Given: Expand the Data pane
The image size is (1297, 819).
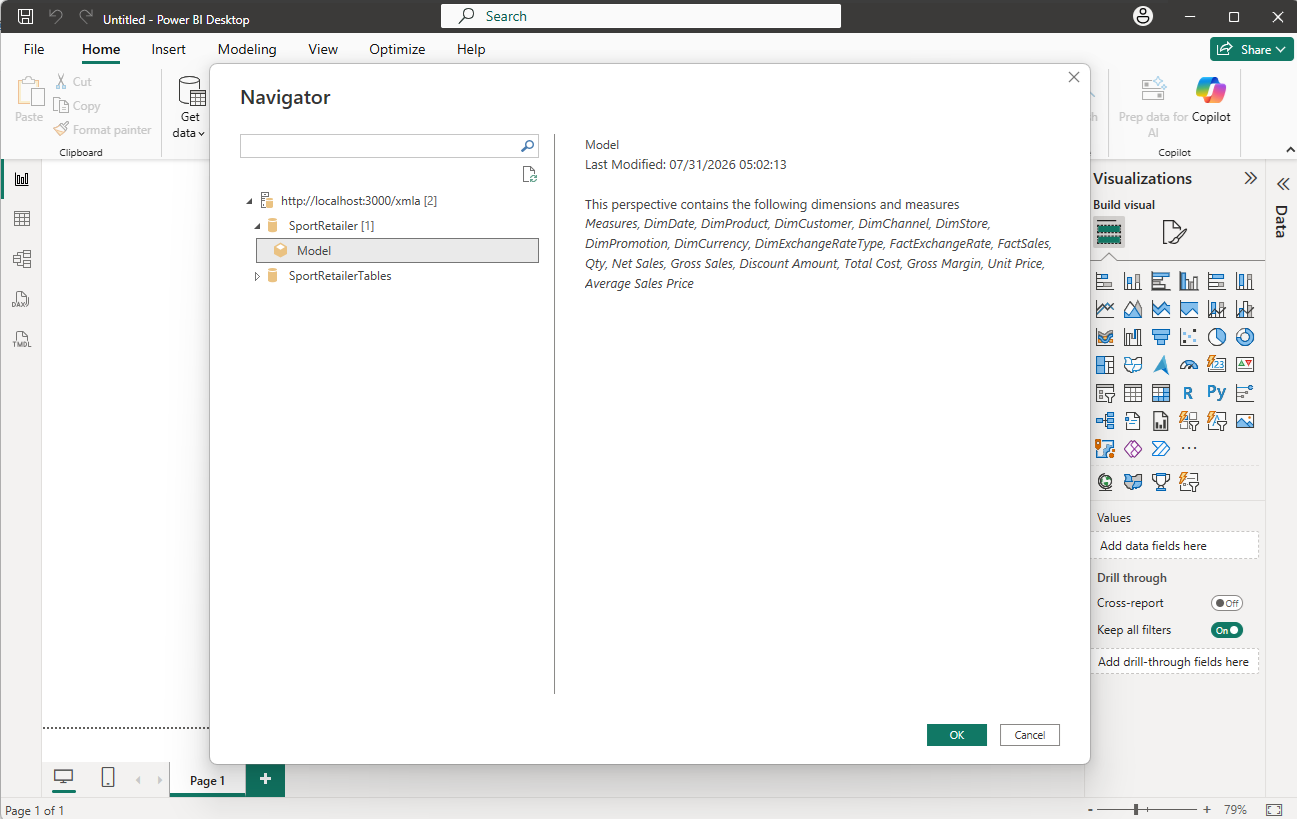Looking at the screenshot, I should click(1282, 185).
